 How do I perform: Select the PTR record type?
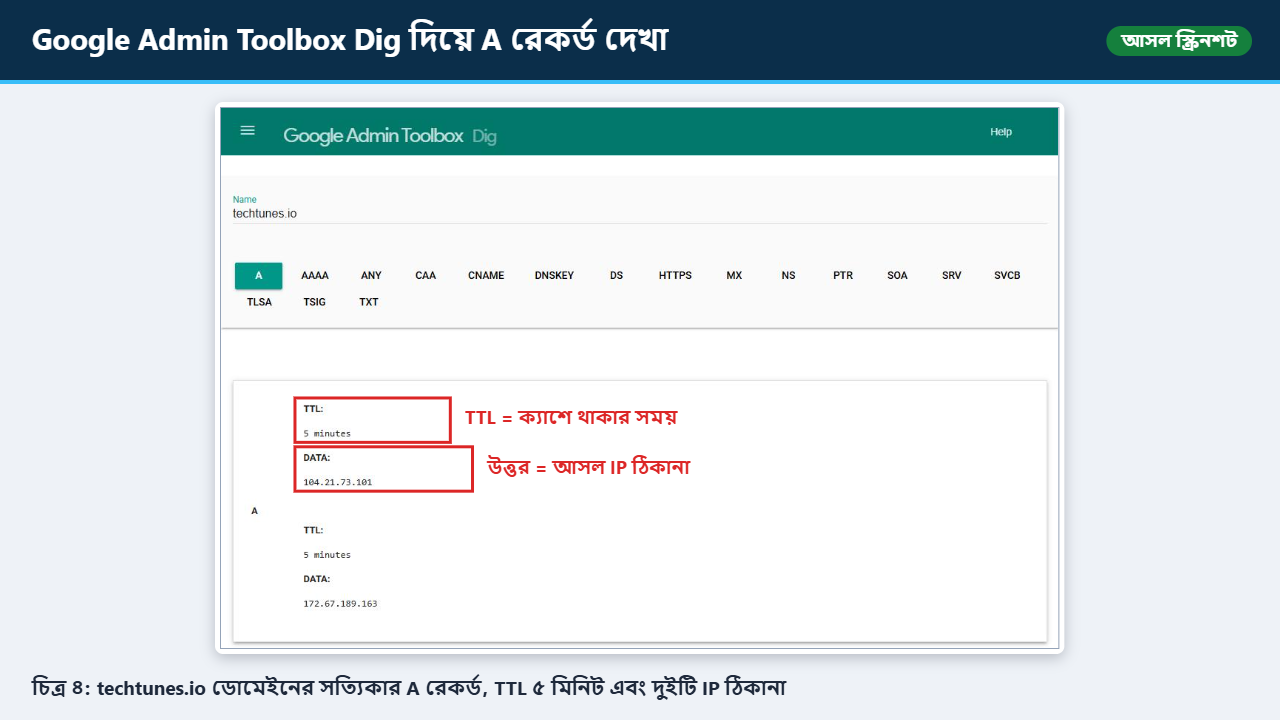843,276
